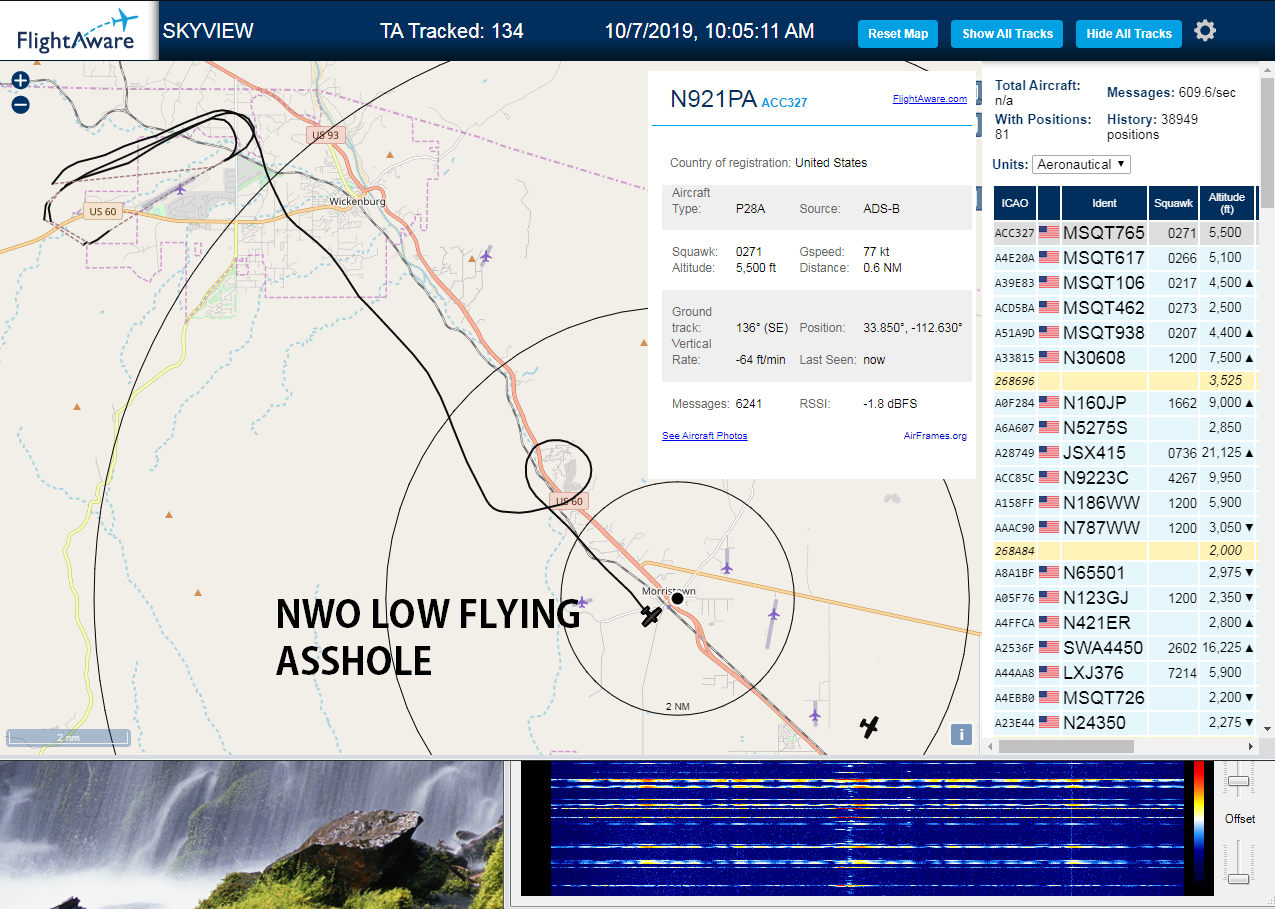Select the MSQT106 aircraft row
The image size is (1275, 909).
point(1124,283)
